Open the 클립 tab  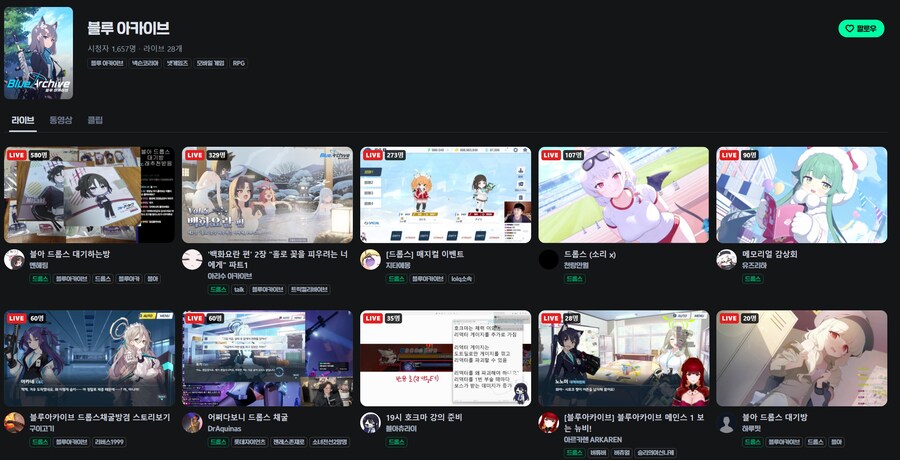click(x=95, y=120)
